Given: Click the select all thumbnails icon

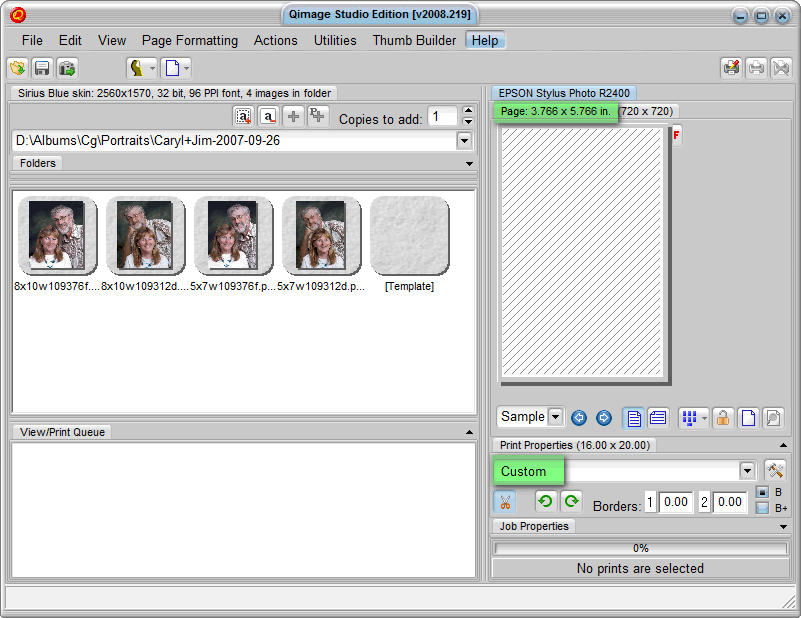Looking at the screenshot, I should coord(243,116).
